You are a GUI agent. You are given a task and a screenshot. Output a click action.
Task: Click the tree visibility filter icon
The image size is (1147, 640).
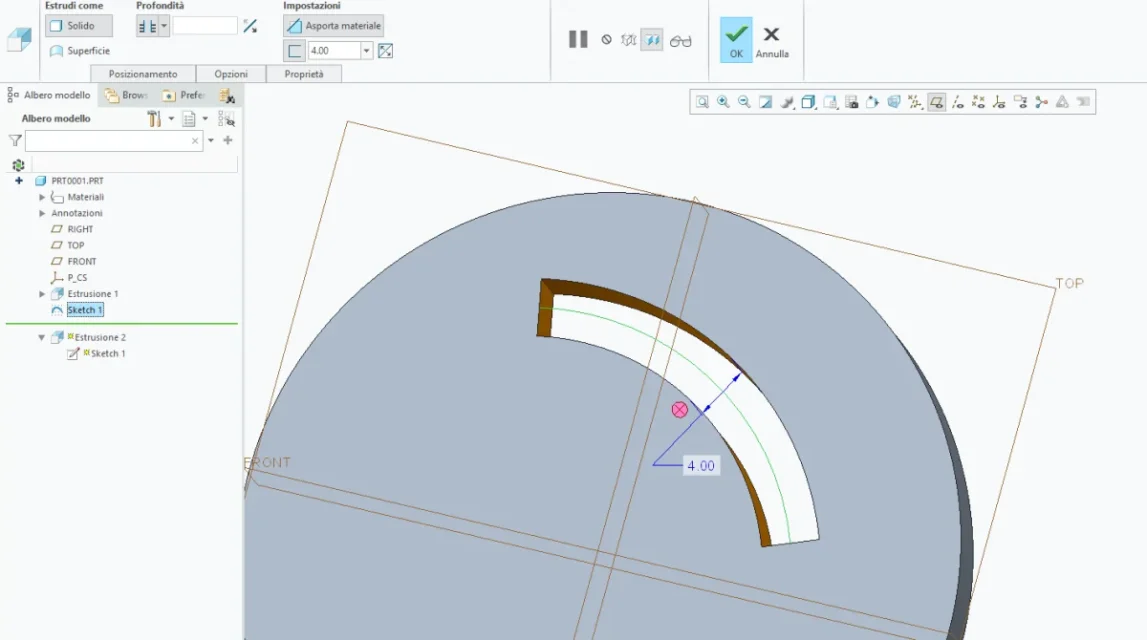[x=226, y=118]
